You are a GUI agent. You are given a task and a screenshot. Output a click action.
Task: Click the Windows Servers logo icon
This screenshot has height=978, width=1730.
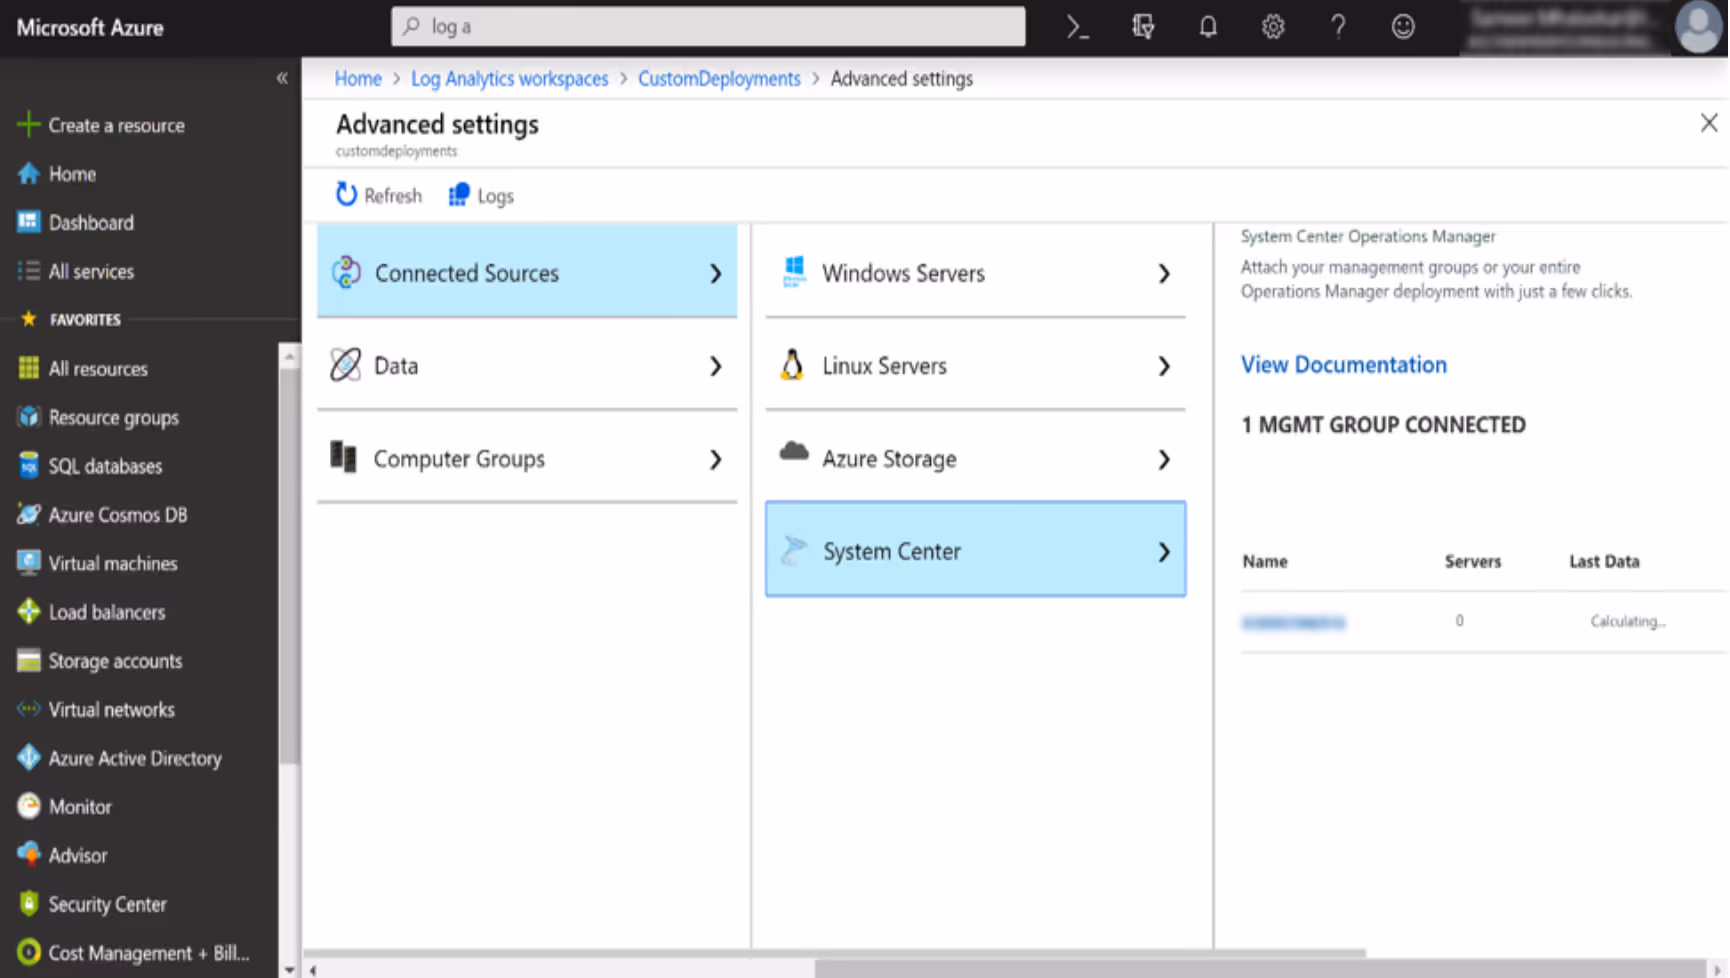pos(794,271)
